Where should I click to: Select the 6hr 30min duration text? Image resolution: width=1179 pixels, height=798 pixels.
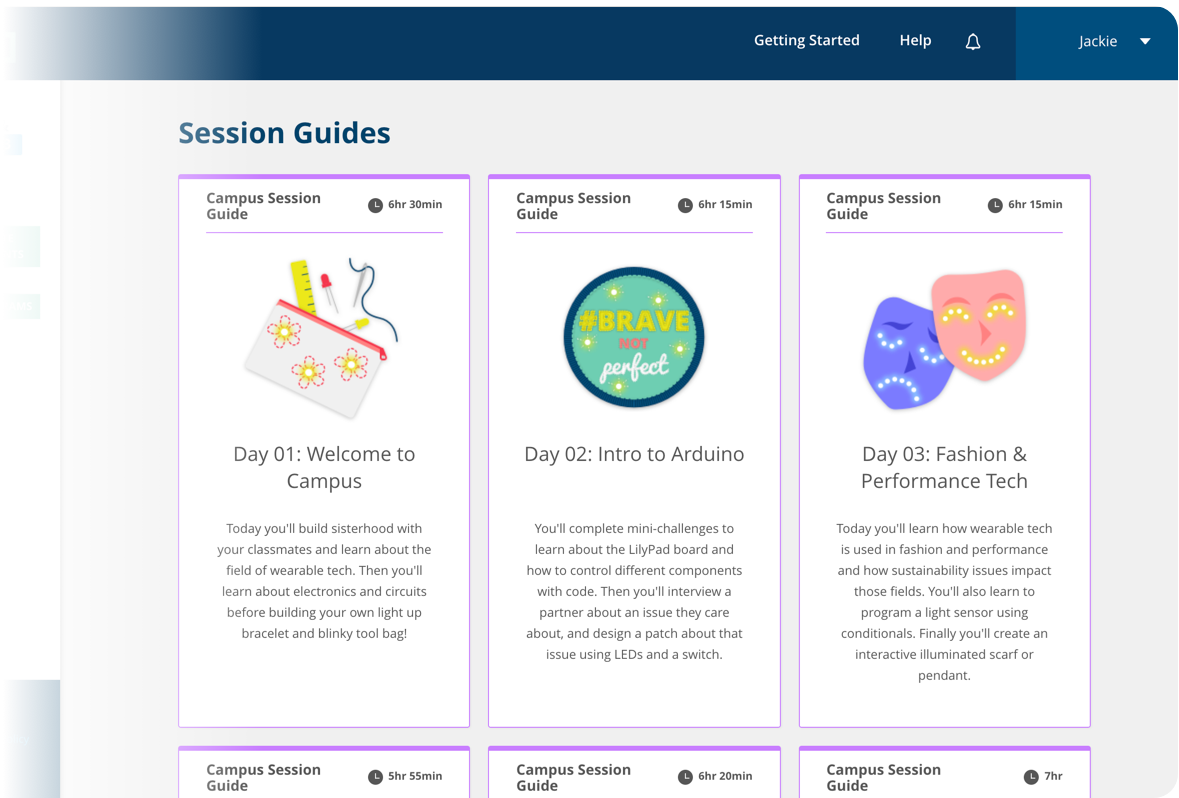click(415, 205)
